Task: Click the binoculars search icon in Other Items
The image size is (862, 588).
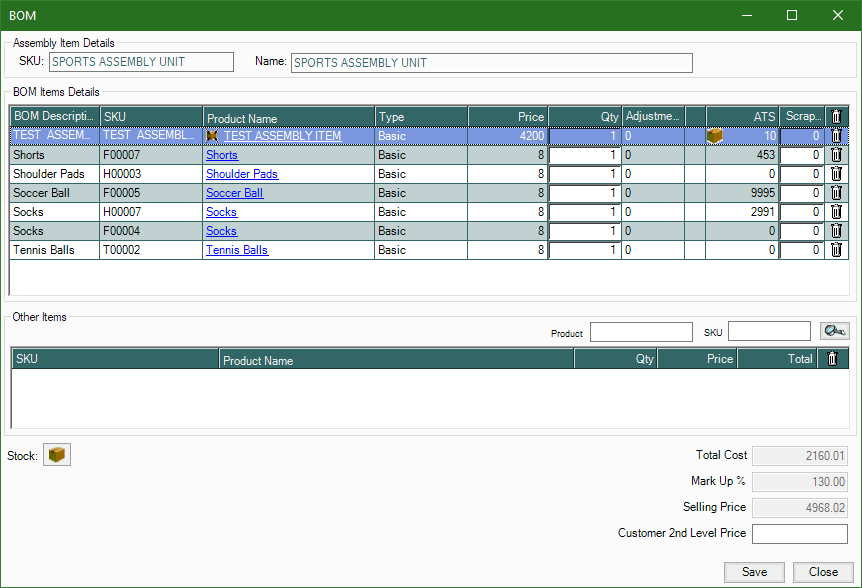Action: pyautogui.click(x=834, y=331)
